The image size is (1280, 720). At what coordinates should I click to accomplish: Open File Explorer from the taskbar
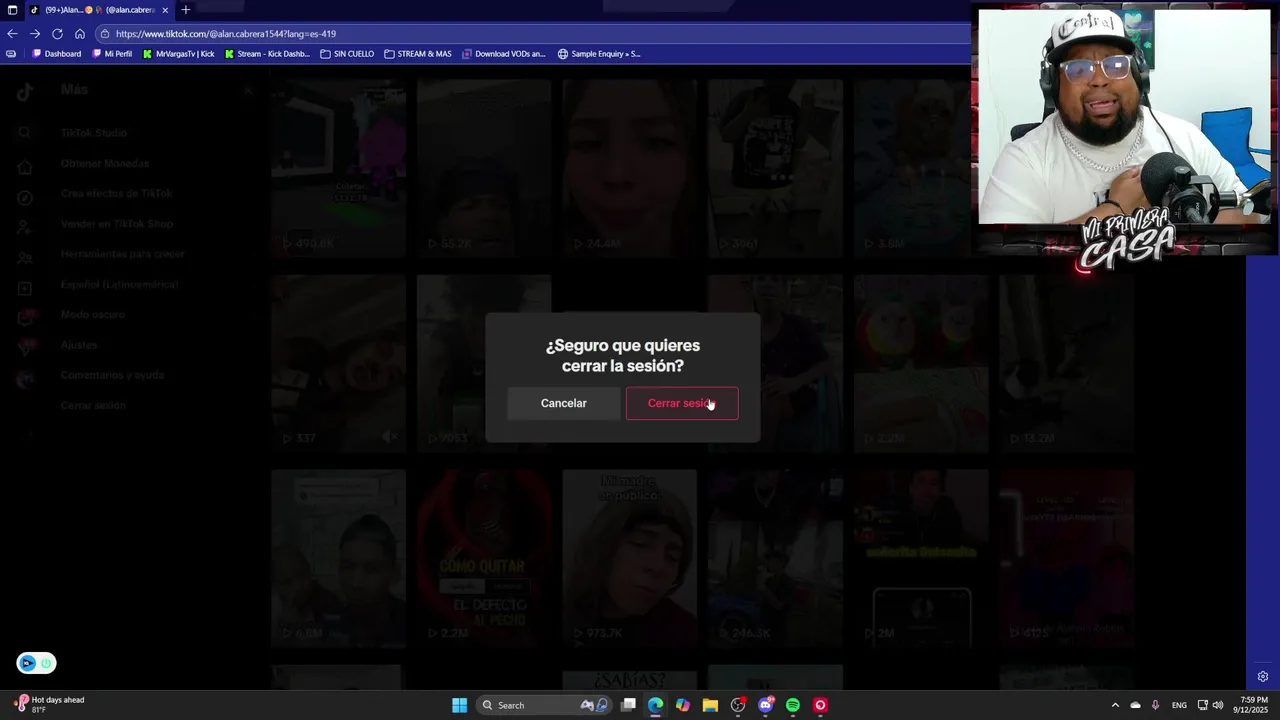(x=710, y=705)
